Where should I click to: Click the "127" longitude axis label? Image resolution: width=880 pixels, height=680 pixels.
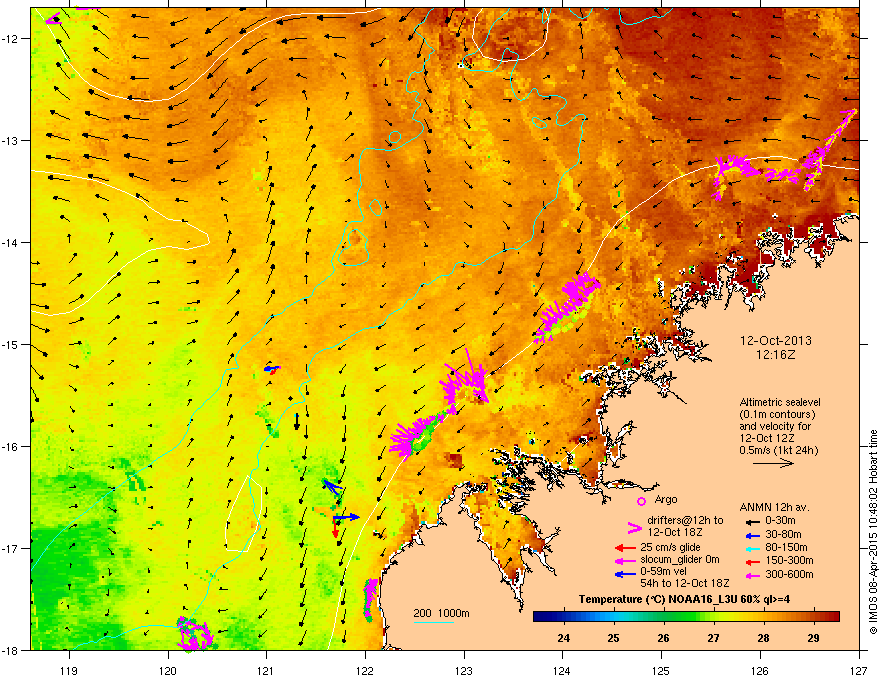859,670
